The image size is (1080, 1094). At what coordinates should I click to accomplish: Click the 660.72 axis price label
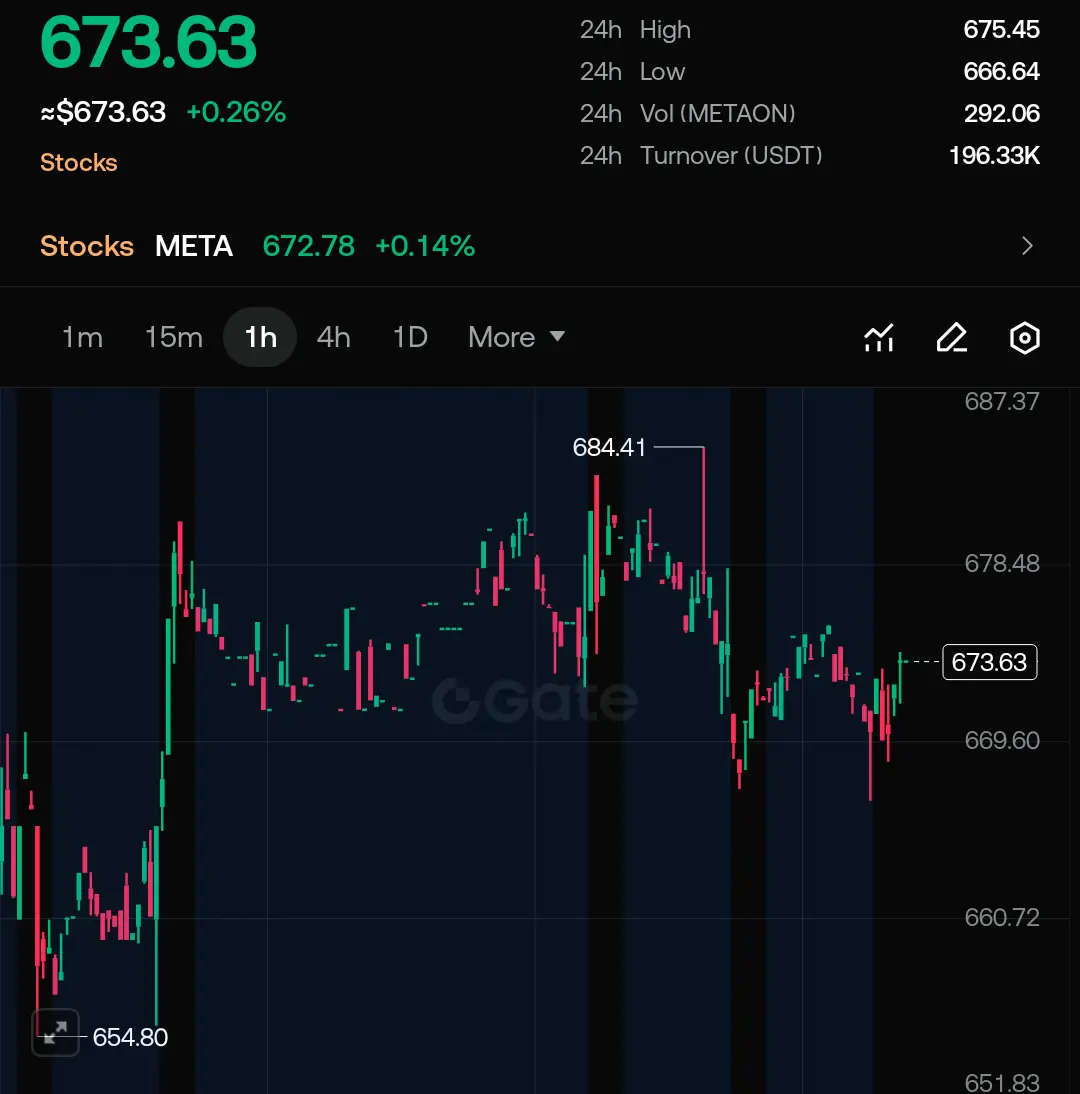[1002, 917]
